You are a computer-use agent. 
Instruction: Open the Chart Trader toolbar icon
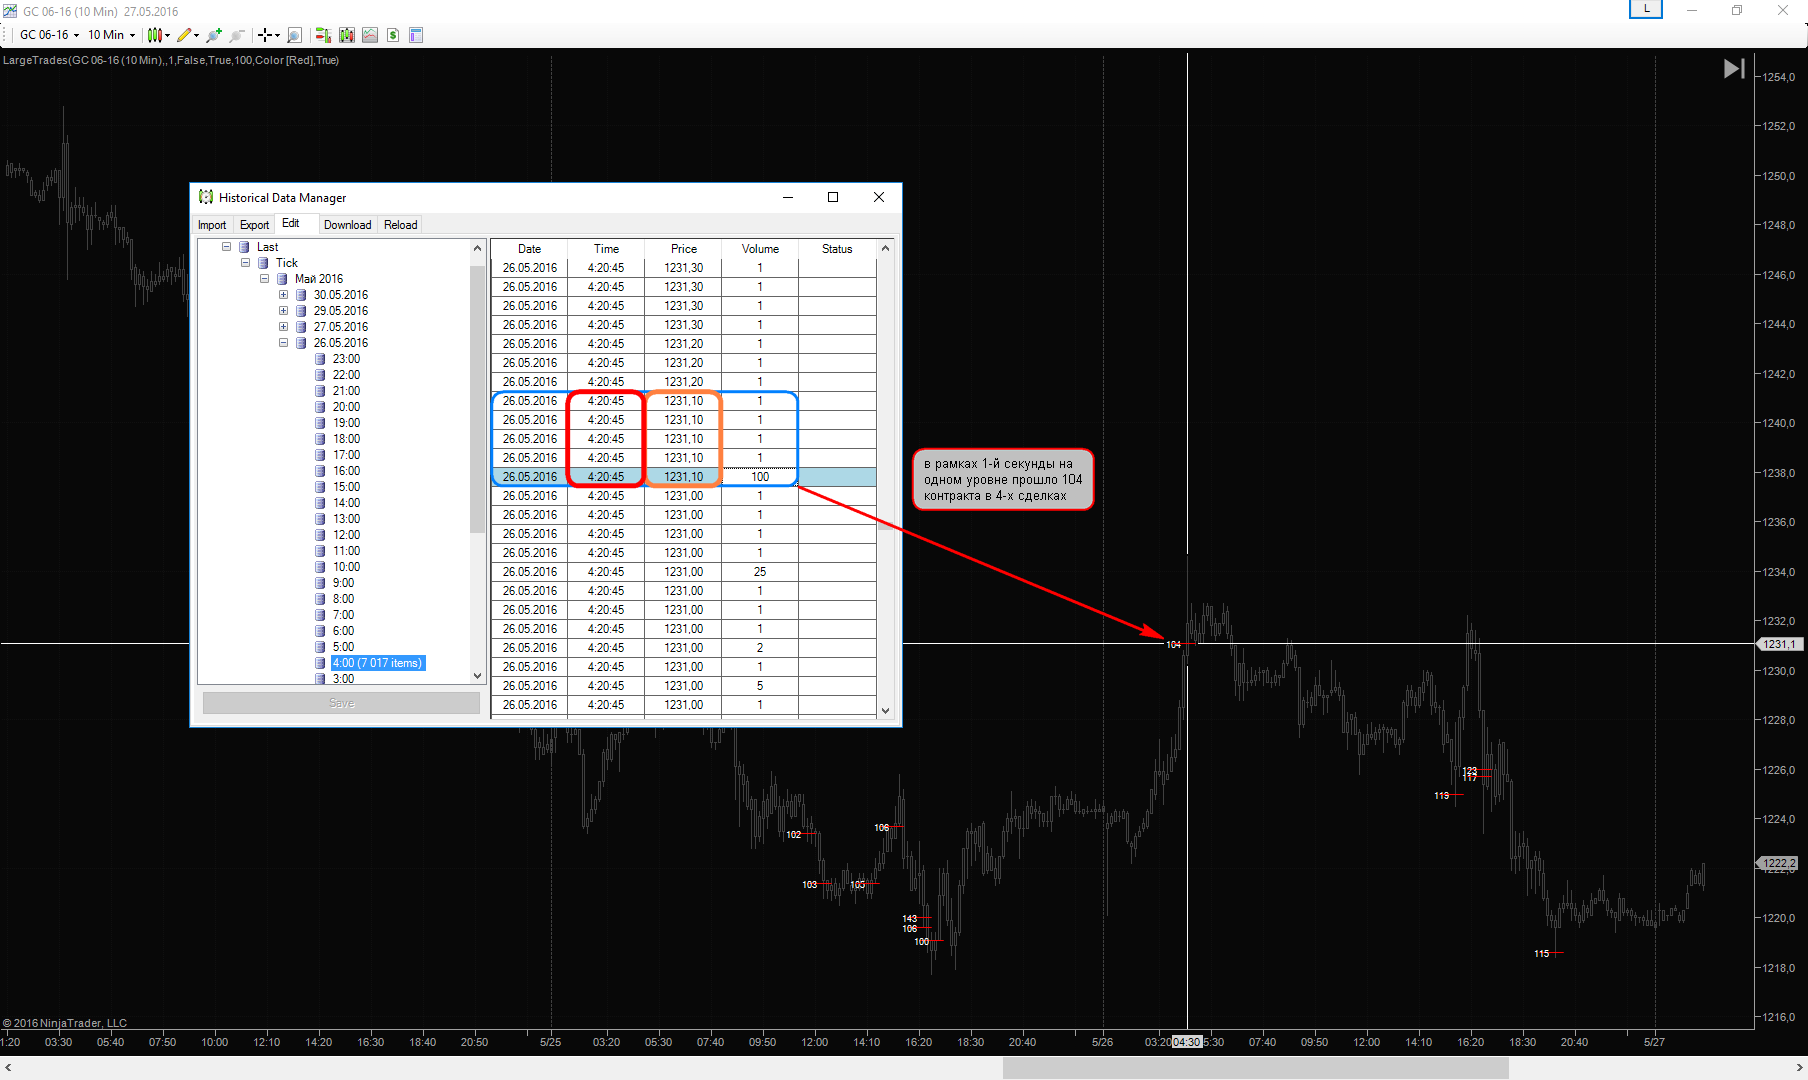tap(323, 35)
